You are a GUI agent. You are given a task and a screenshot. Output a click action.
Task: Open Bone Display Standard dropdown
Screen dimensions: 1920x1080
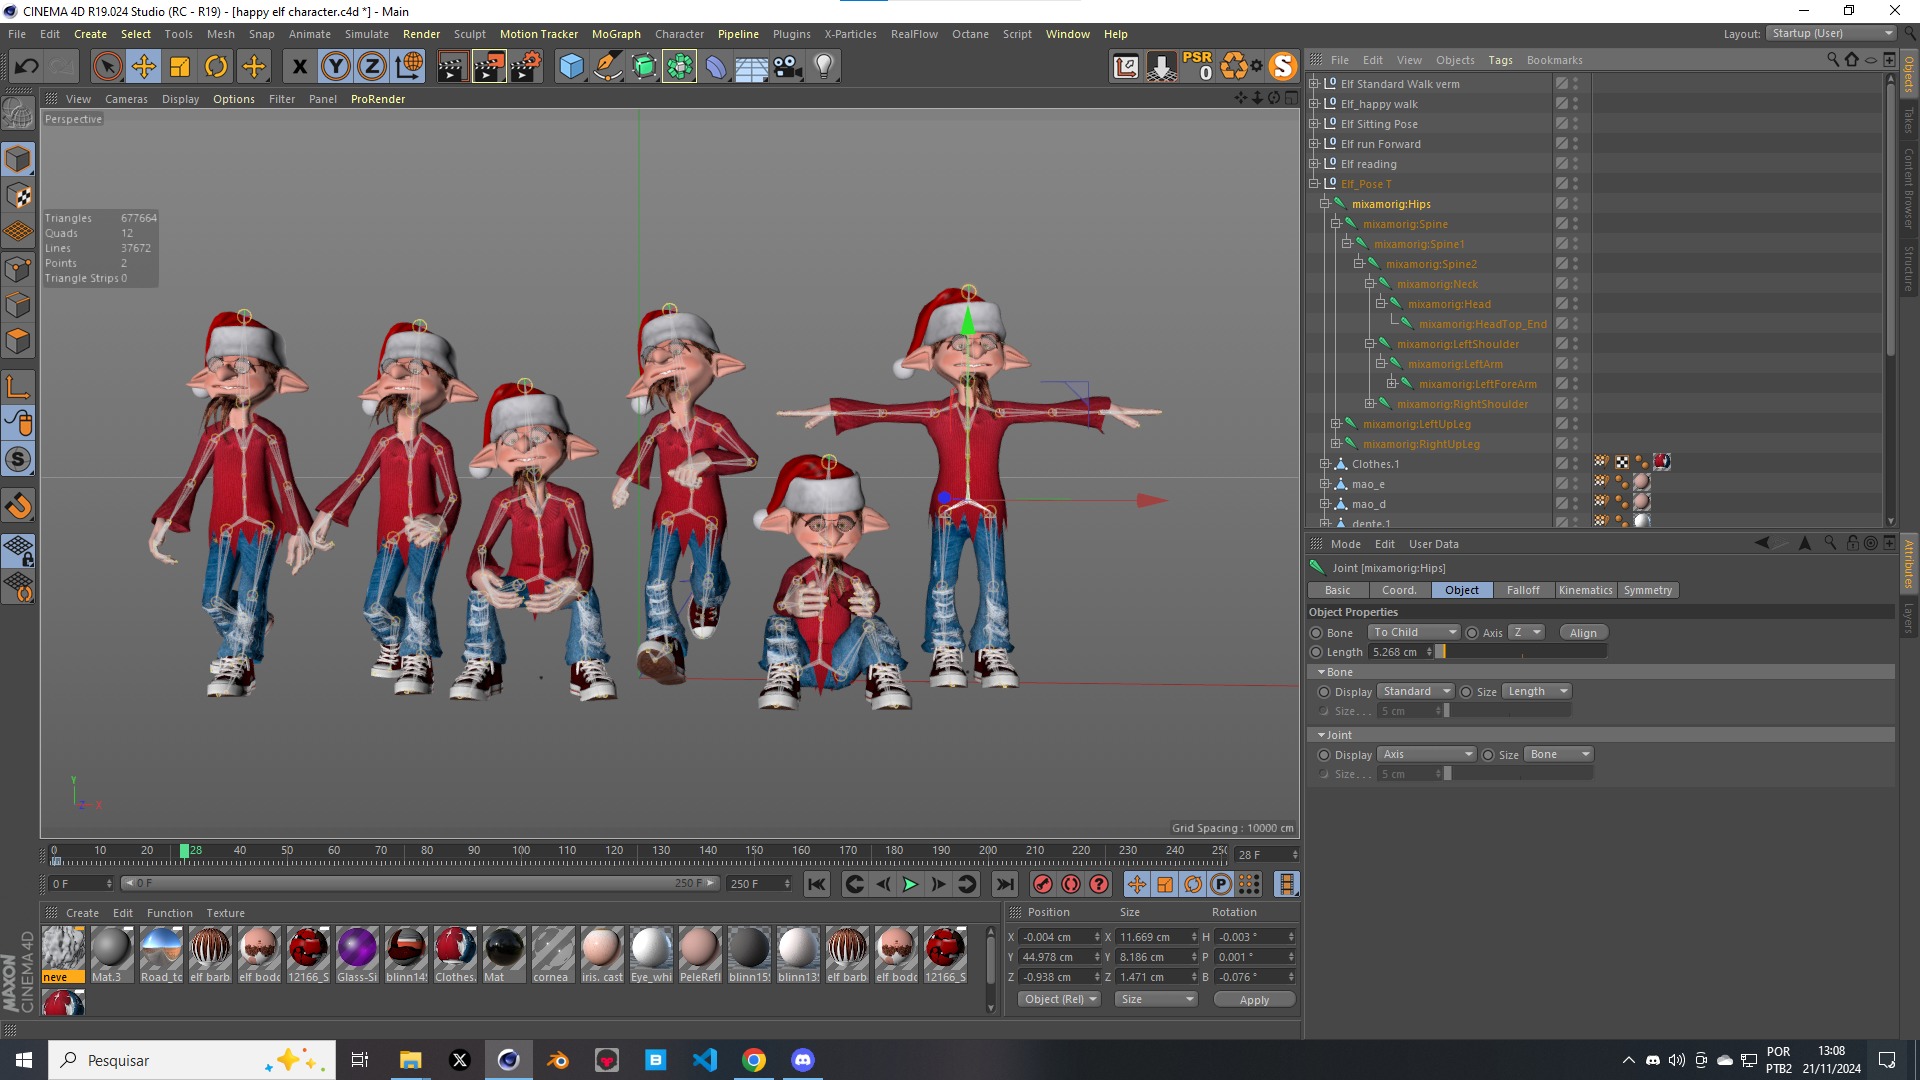pyautogui.click(x=1416, y=691)
